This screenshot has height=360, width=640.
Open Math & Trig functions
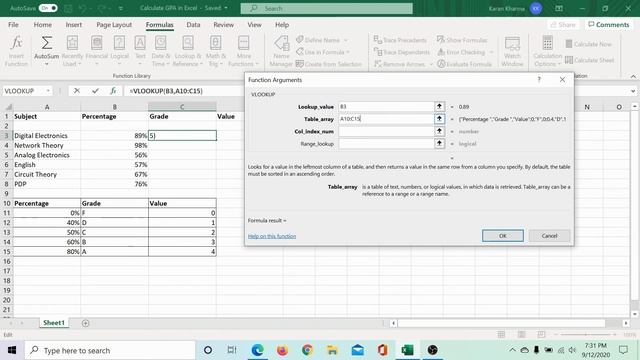[215, 51]
